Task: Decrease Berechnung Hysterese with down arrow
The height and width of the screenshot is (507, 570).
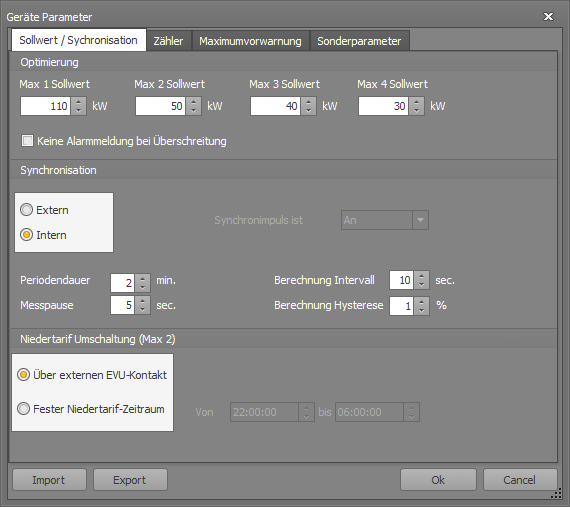Action: (x=422, y=311)
